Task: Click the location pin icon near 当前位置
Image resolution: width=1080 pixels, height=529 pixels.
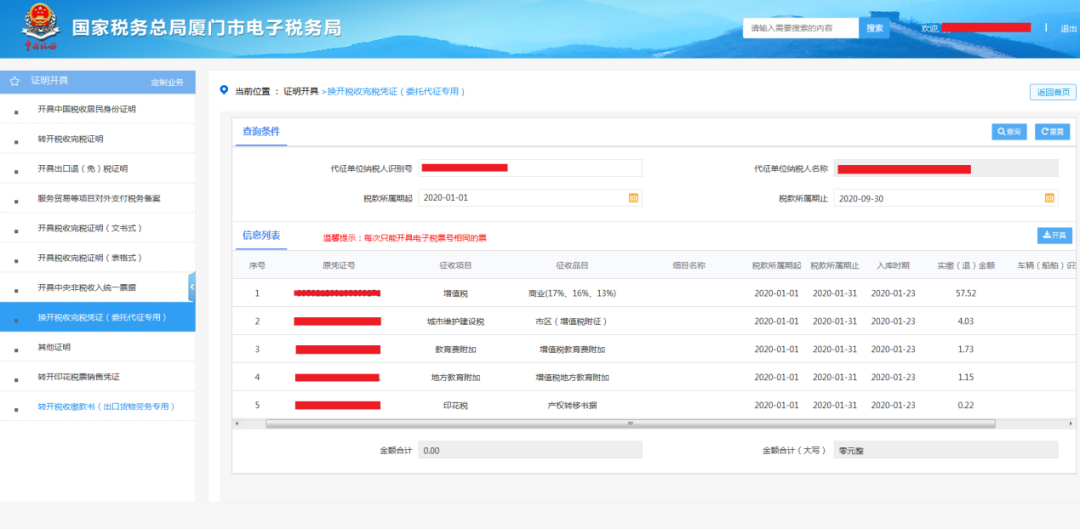Action: click(x=223, y=90)
